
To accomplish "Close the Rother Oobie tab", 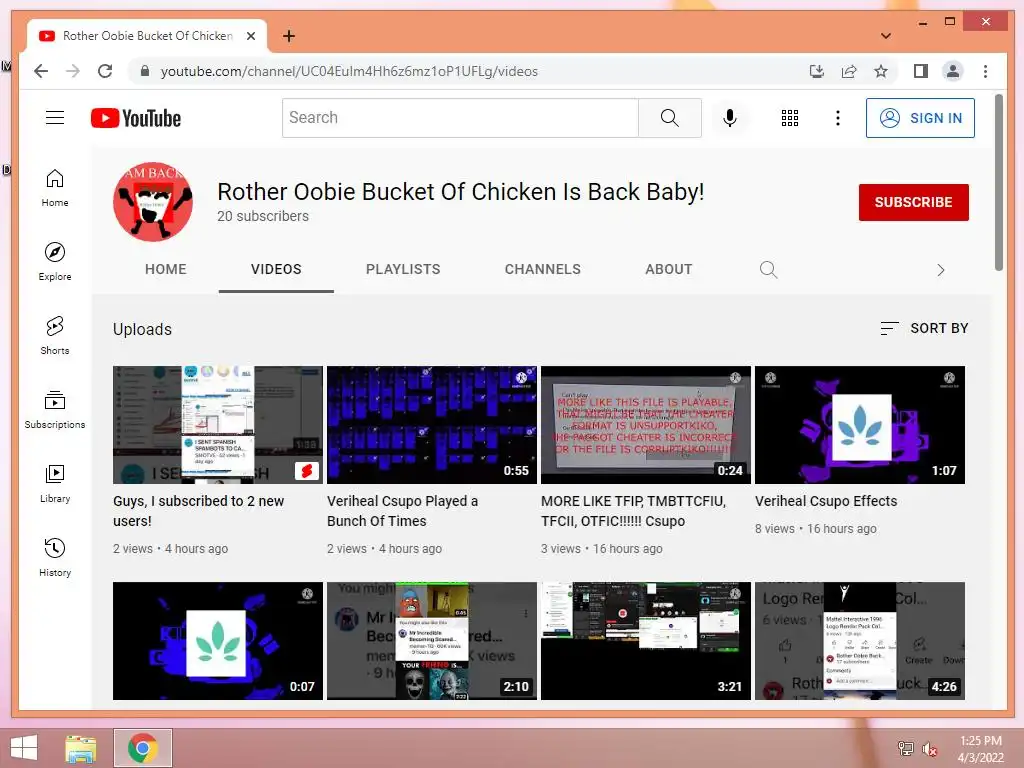I will pyautogui.click(x=251, y=36).
